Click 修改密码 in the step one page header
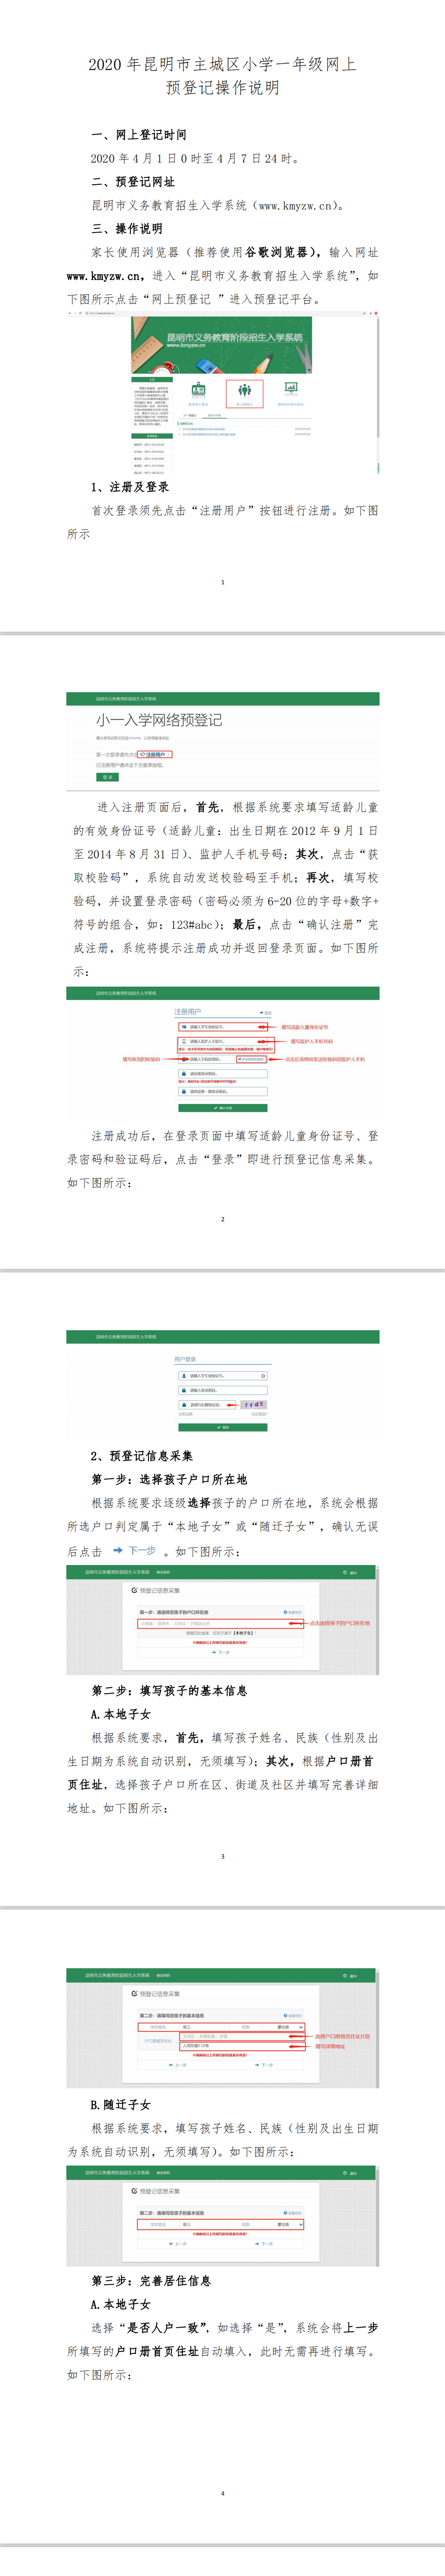The height and width of the screenshot is (2576, 445). (x=163, y=1572)
